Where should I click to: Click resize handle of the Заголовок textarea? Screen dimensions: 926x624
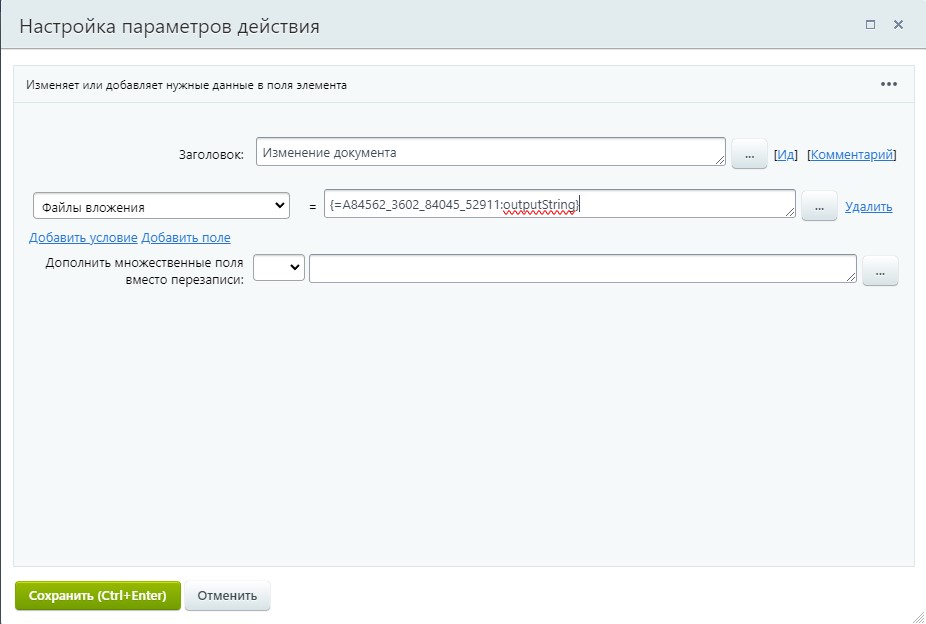pos(720,160)
